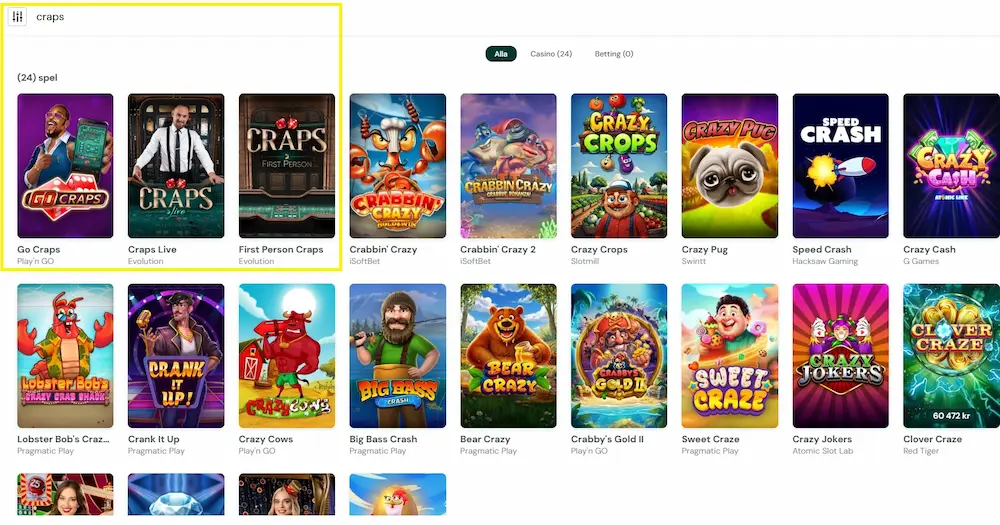Screen dimensions: 1000x525
Task: Click the 'Crabbin' Crazy 2' title text
Action: [x=498, y=249]
